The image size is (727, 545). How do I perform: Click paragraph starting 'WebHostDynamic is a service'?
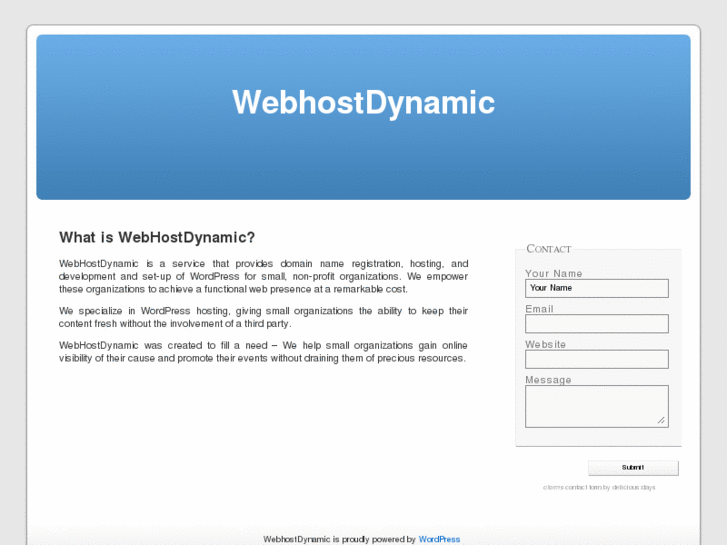coord(263,276)
